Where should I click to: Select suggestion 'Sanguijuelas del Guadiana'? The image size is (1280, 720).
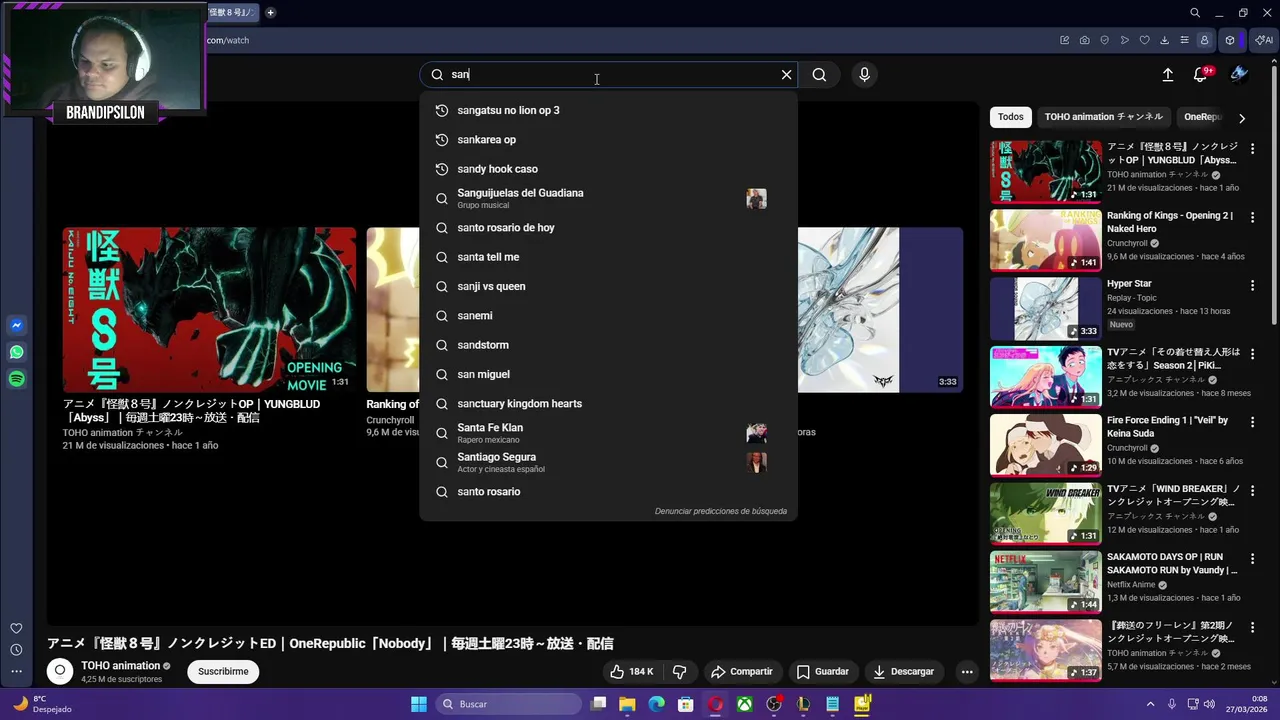[608, 198]
